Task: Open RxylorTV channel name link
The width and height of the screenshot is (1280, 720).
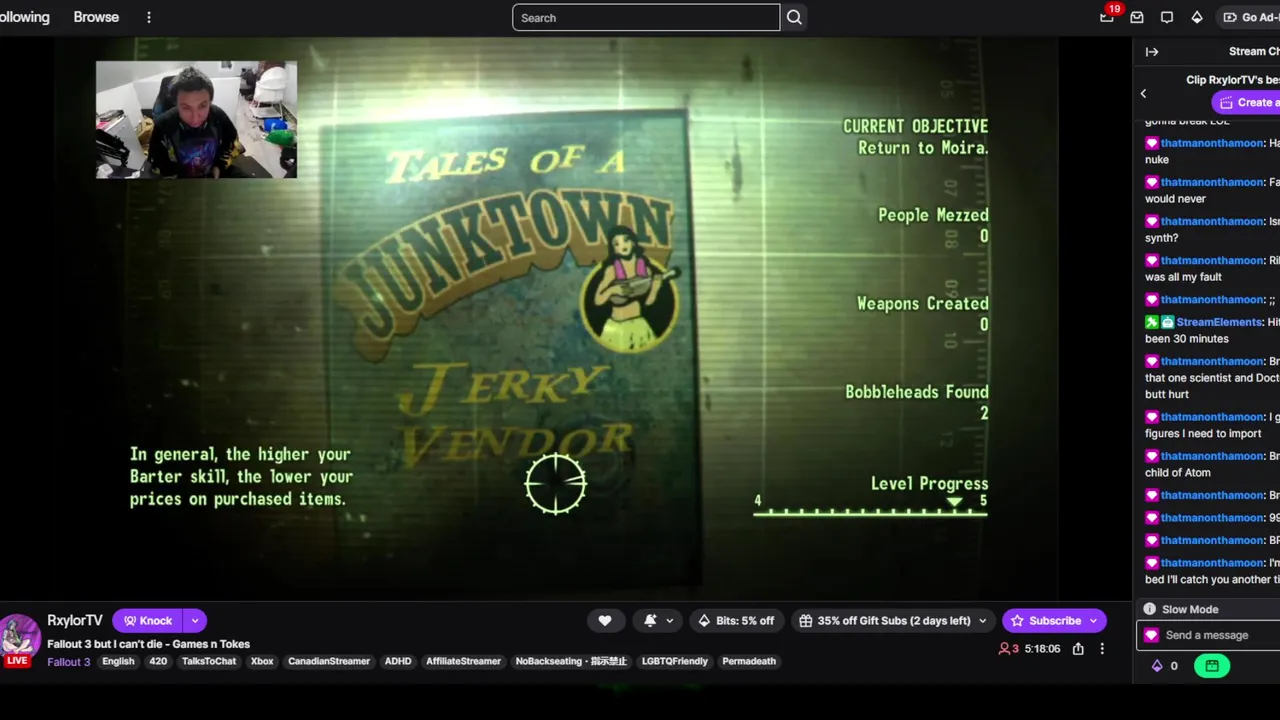Action: click(75, 620)
